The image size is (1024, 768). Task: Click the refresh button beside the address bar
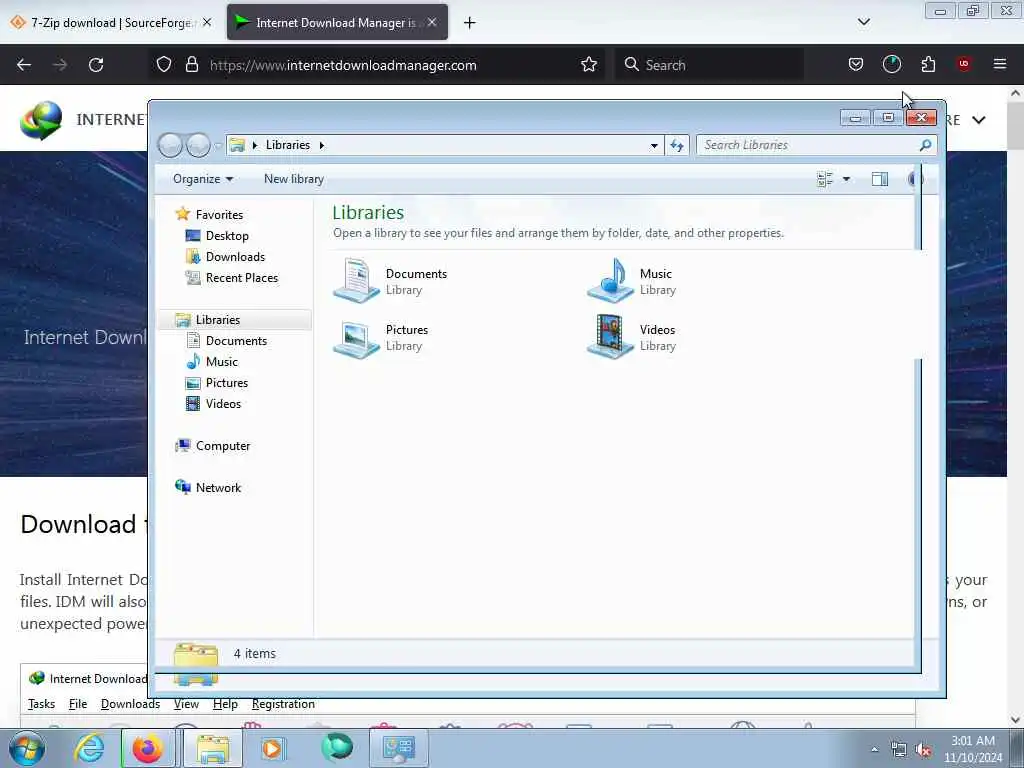coord(677,146)
